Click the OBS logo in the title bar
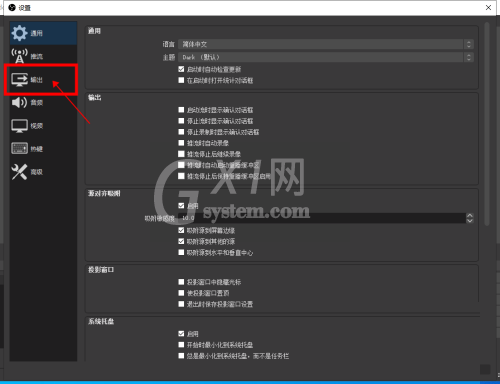Image resolution: width=500 pixels, height=384 pixels. 12,7
